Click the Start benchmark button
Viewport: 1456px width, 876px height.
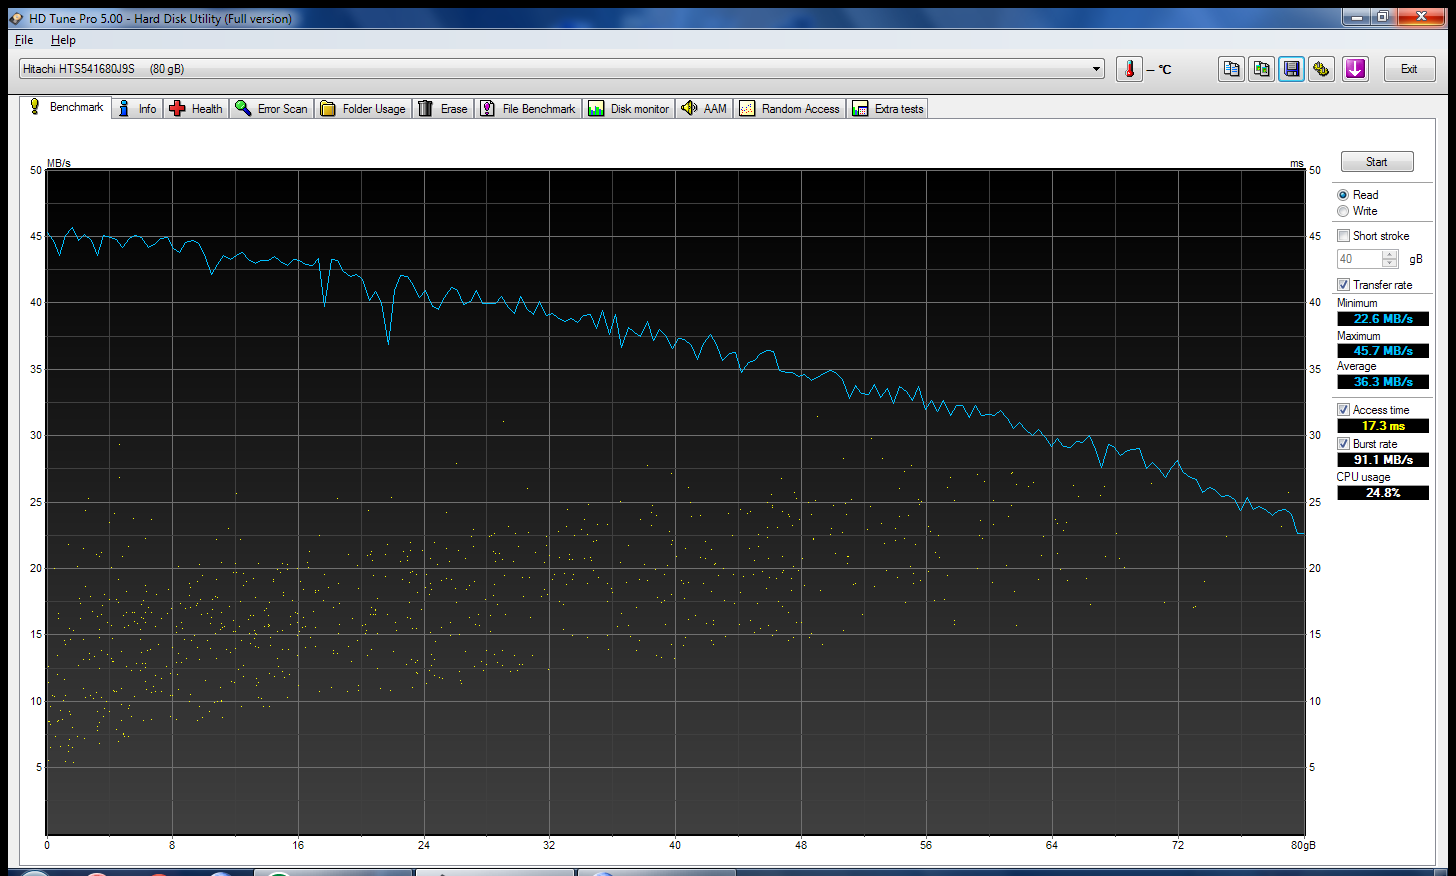pyautogui.click(x=1377, y=162)
